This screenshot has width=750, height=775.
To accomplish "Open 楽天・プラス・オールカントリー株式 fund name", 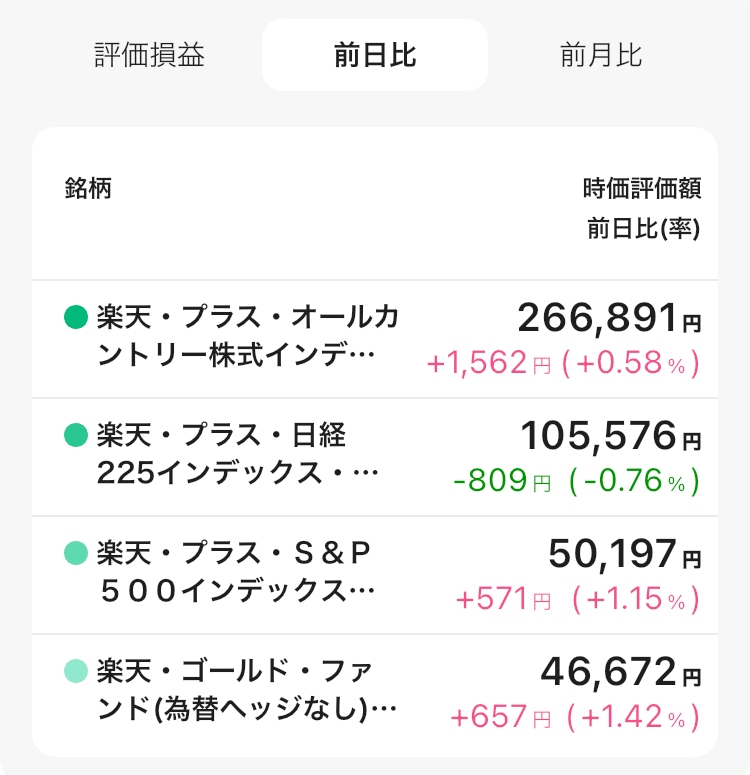I will click(247, 337).
